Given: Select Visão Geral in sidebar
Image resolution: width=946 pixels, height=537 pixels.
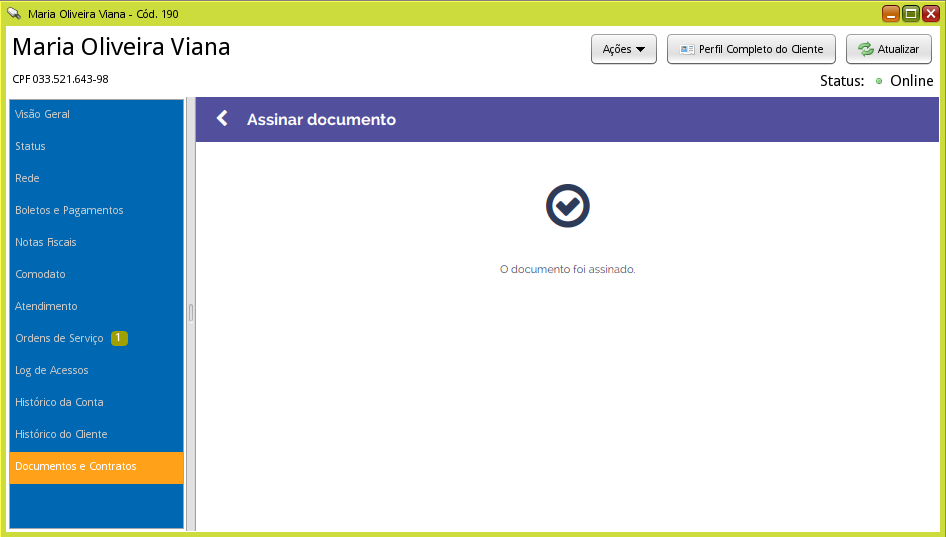Looking at the screenshot, I should (97, 114).
